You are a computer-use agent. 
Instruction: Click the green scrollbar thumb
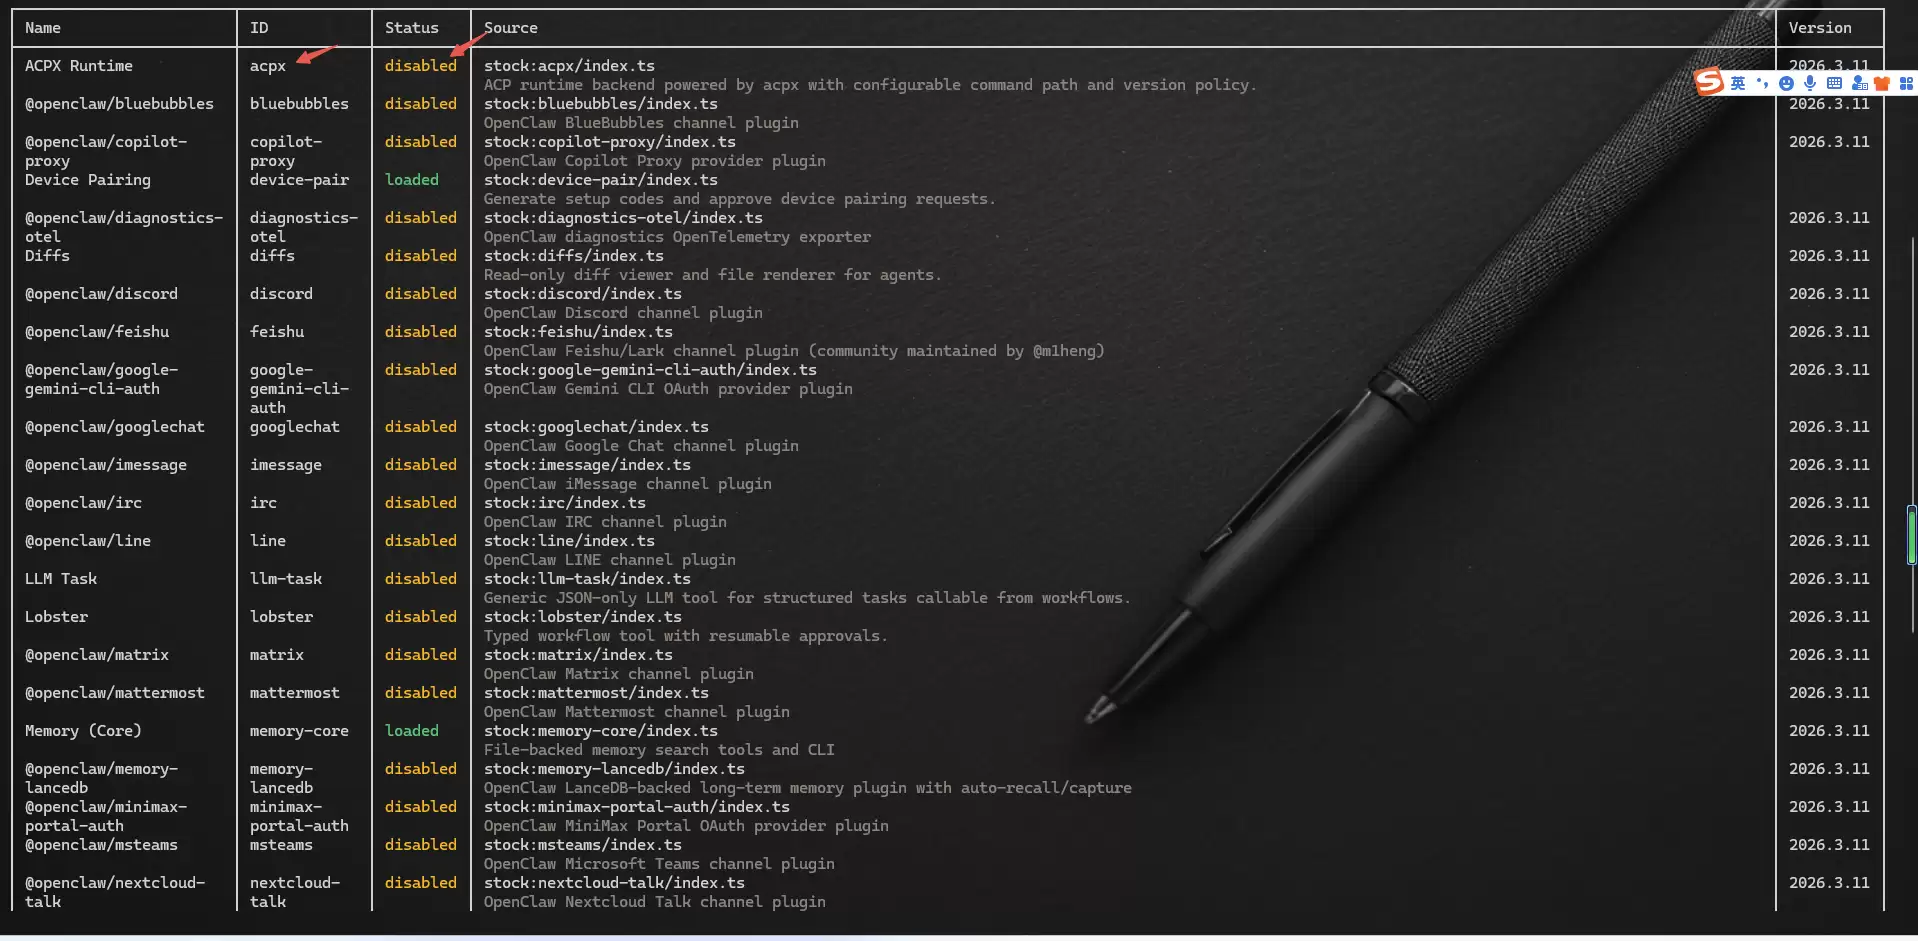click(x=1912, y=536)
